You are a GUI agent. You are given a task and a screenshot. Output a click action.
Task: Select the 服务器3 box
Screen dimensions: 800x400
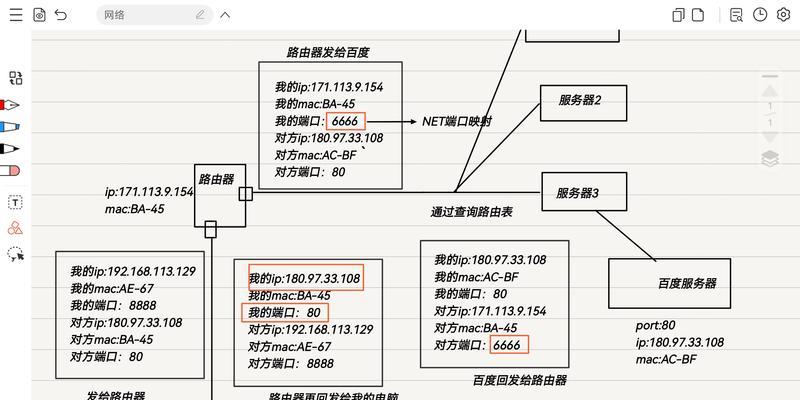584,191
